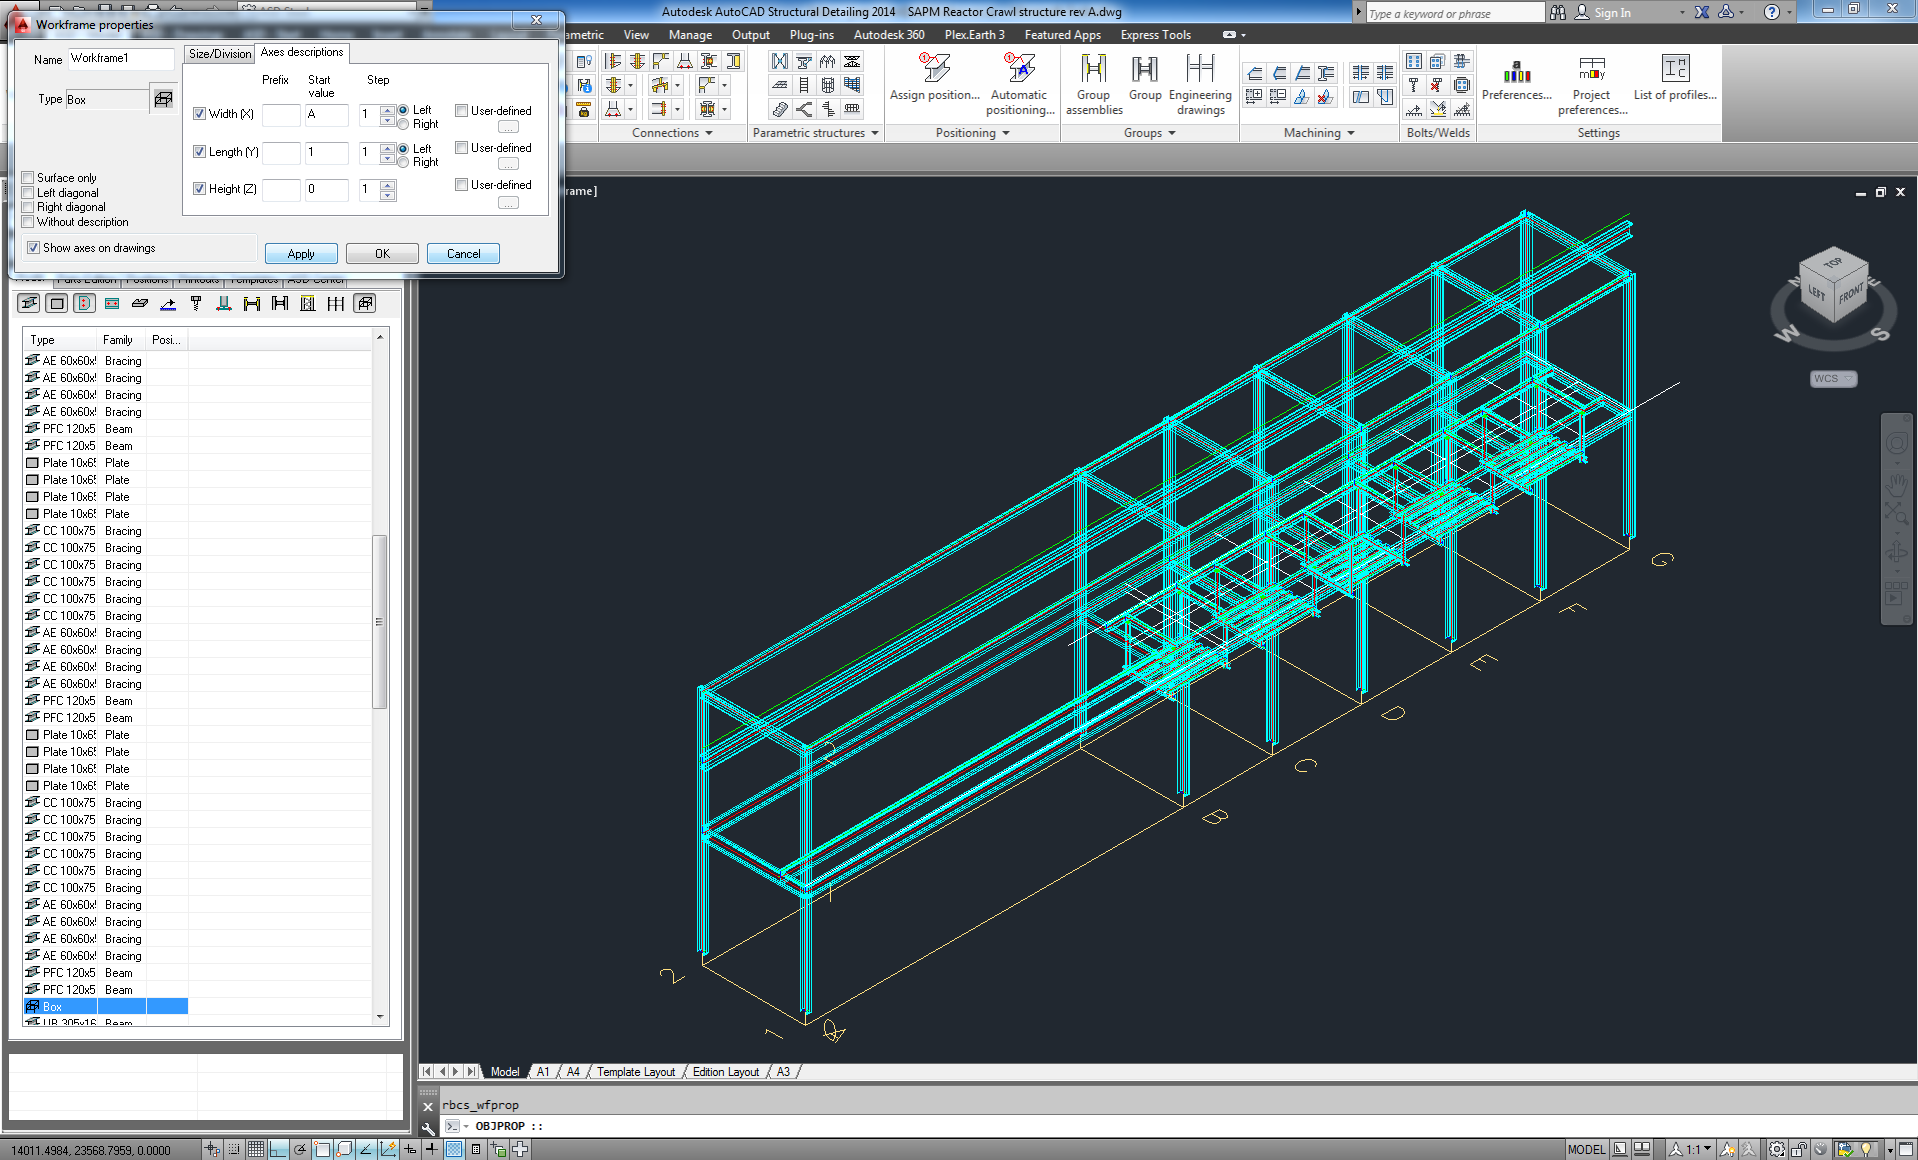The image size is (1918, 1160).
Task: Switch to the Axes descriptions tab
Action: pos(301,52)
